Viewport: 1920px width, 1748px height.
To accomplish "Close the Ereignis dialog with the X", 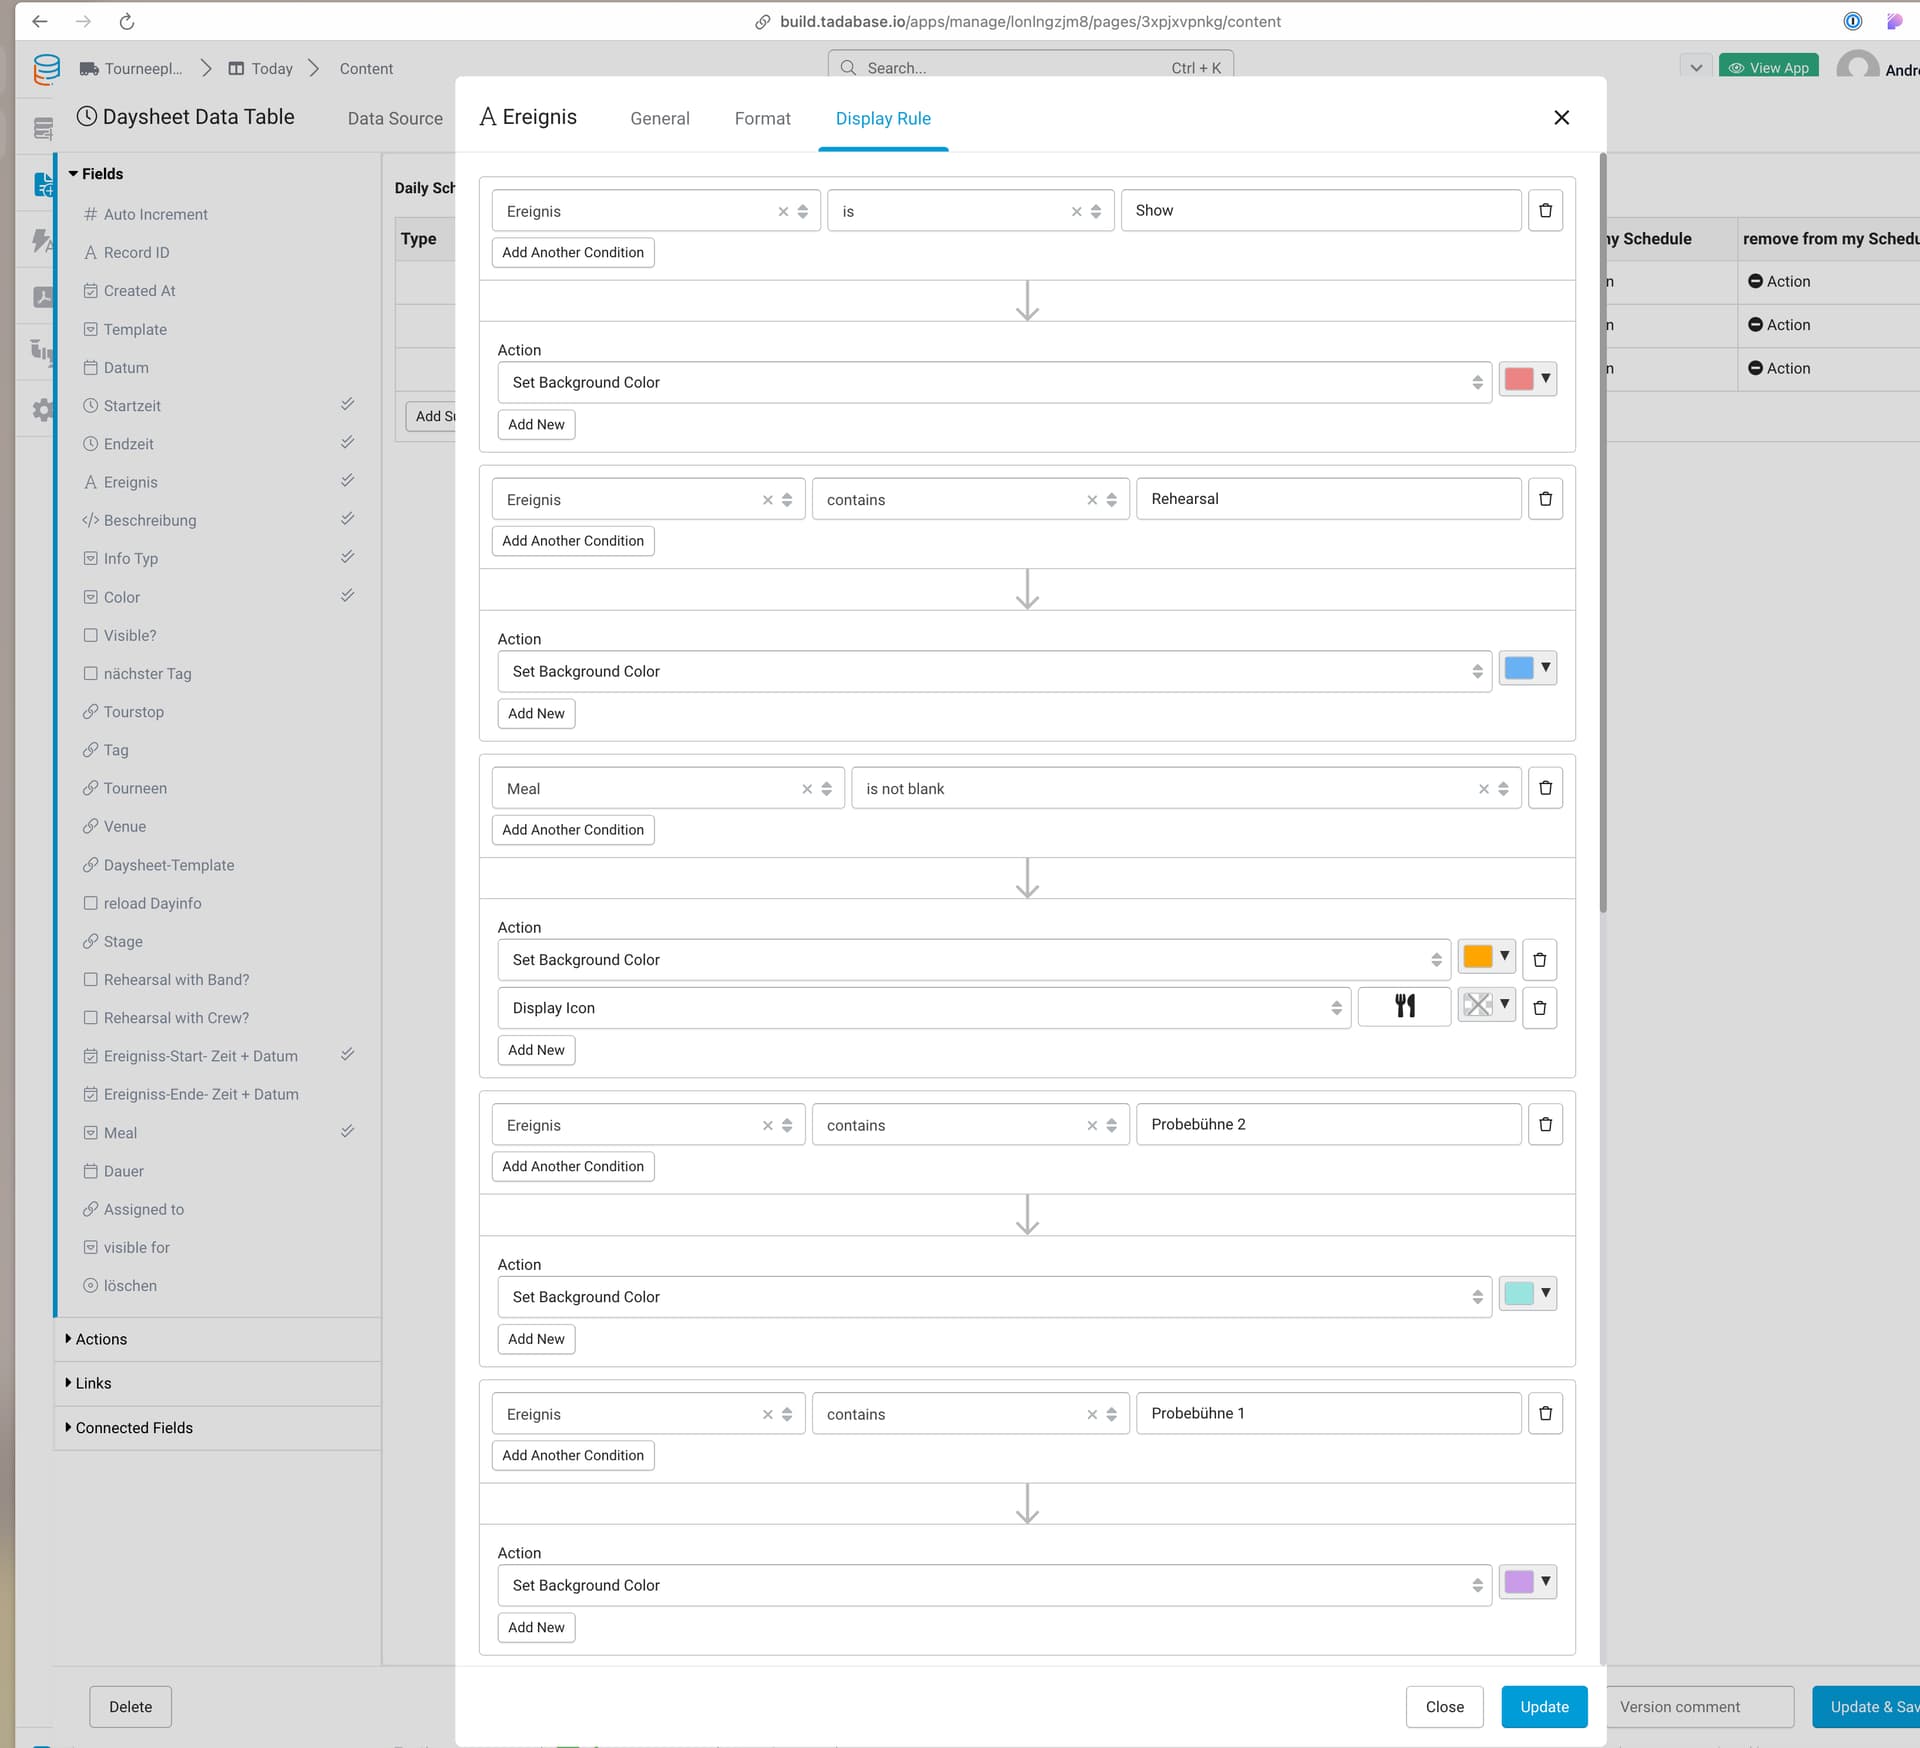I will (x=1561, y=118).
